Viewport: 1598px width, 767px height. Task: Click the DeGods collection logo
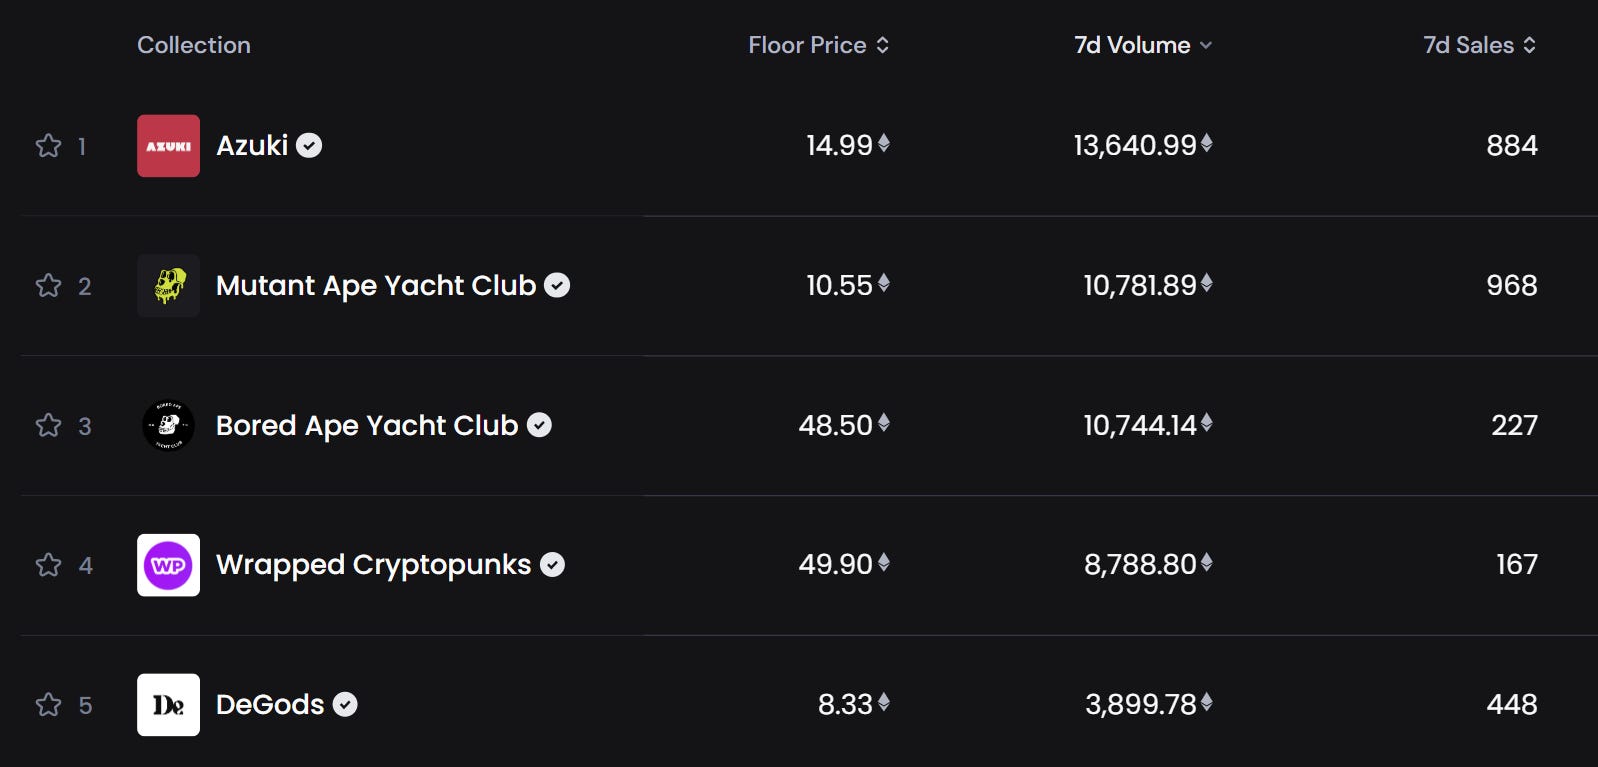(168, 705)
